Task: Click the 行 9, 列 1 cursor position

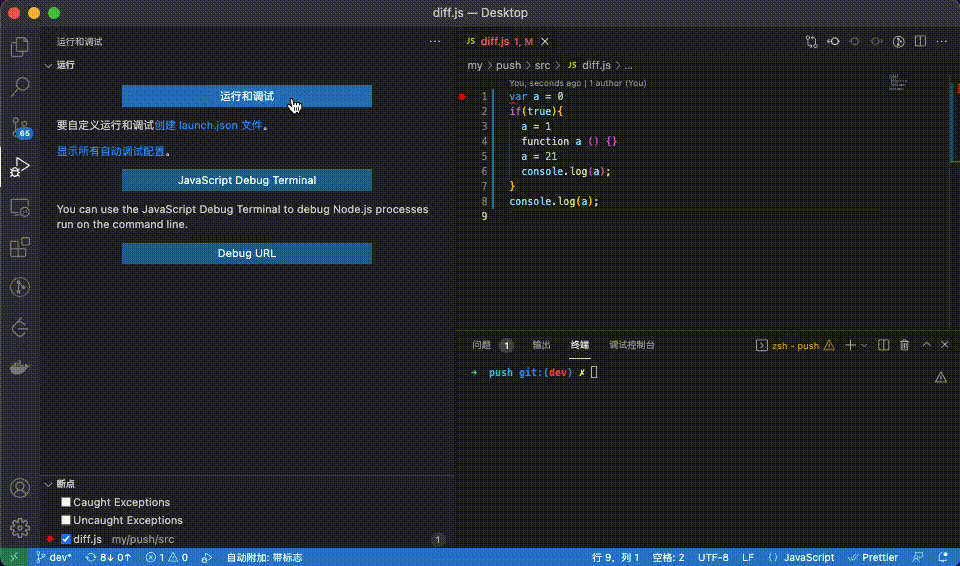Action: [x=615, y=557]
